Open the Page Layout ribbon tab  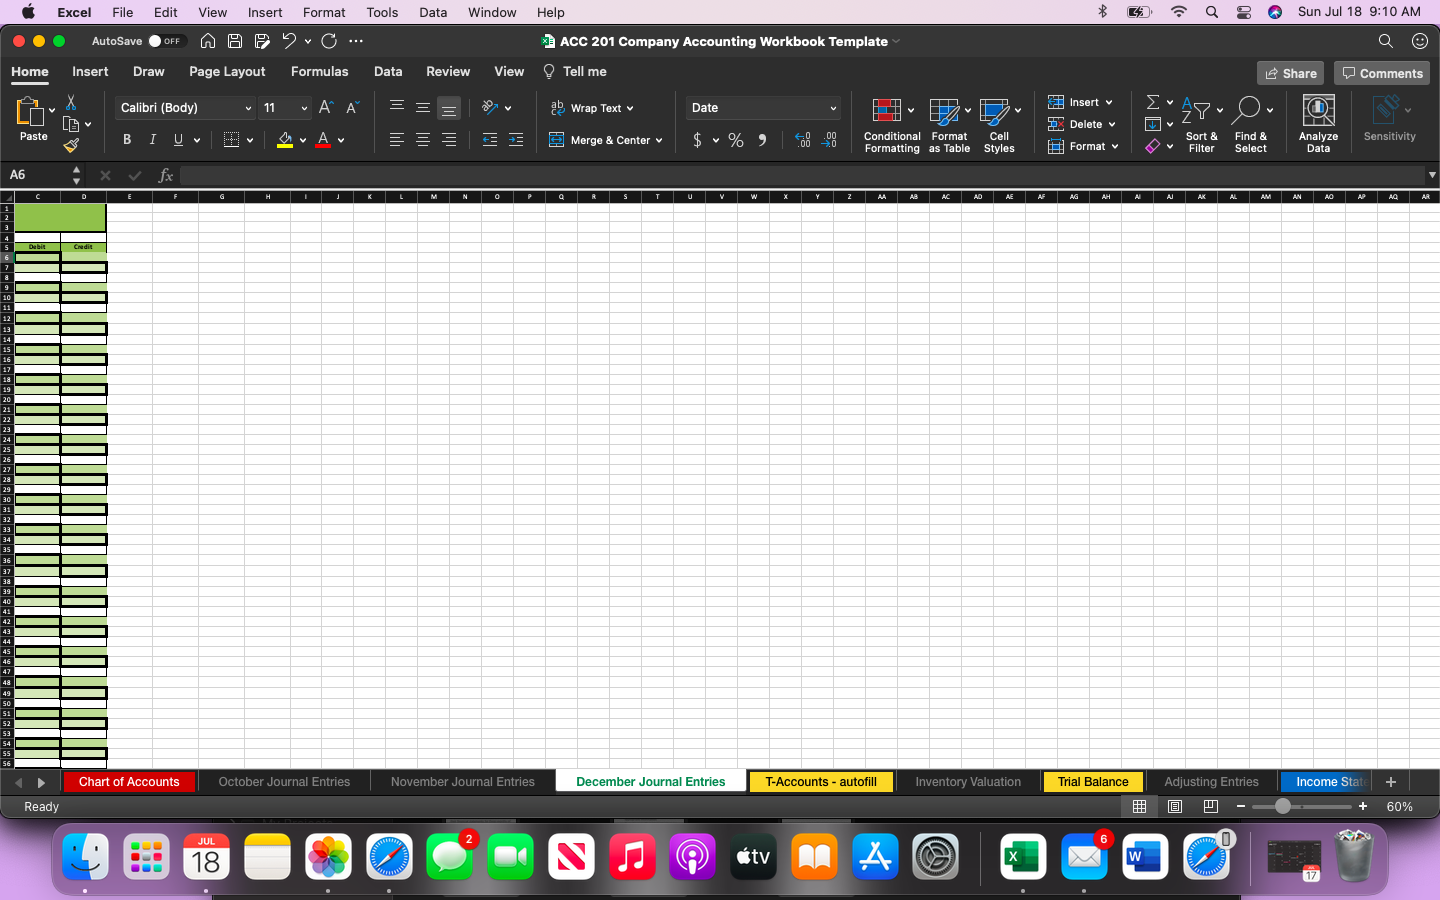227,72
